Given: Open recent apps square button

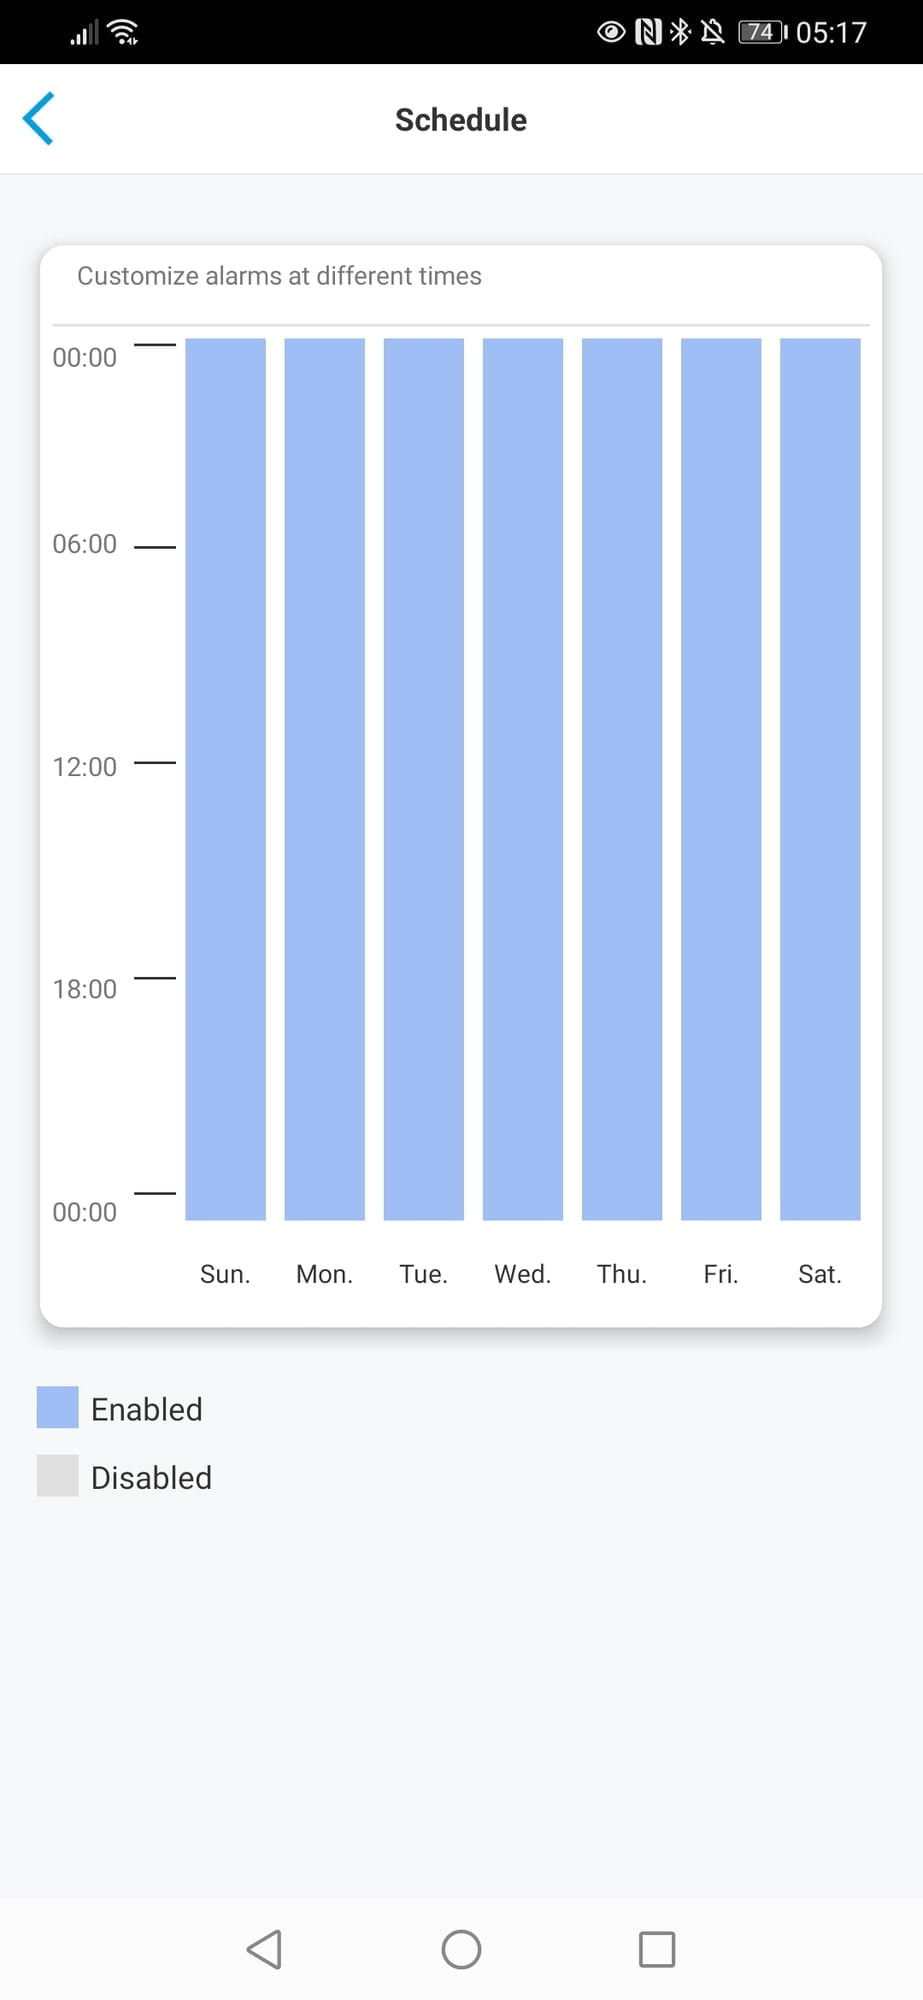Looking at the screenshot, I should [657, 1949].
